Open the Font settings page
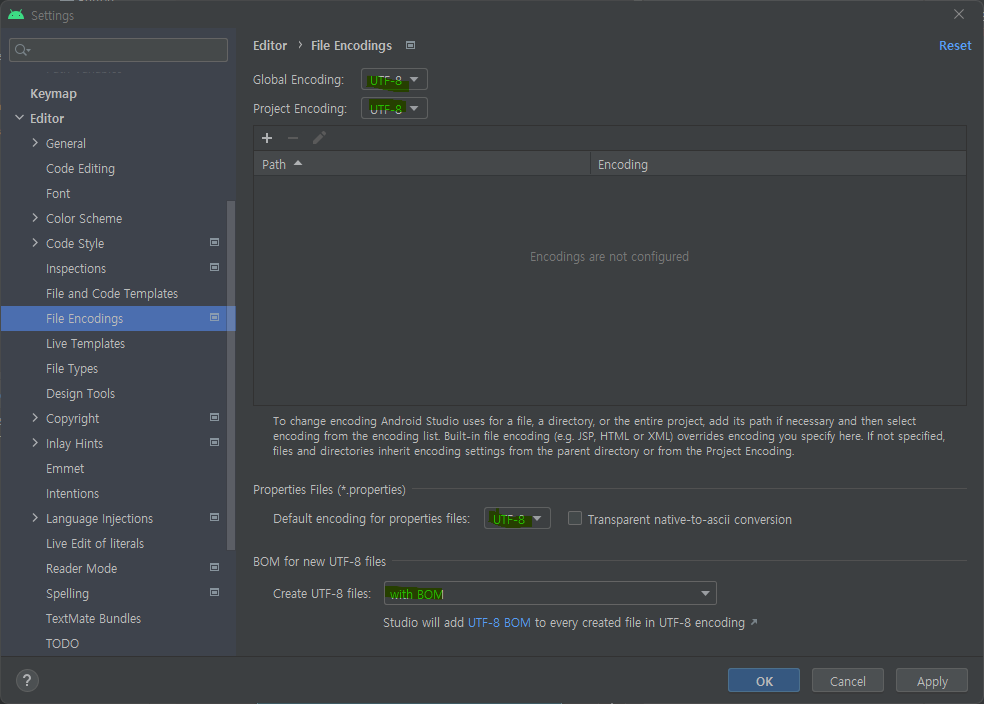Viewport: 984px width, 704px height. pyautogui.click(x=58, y=193)
